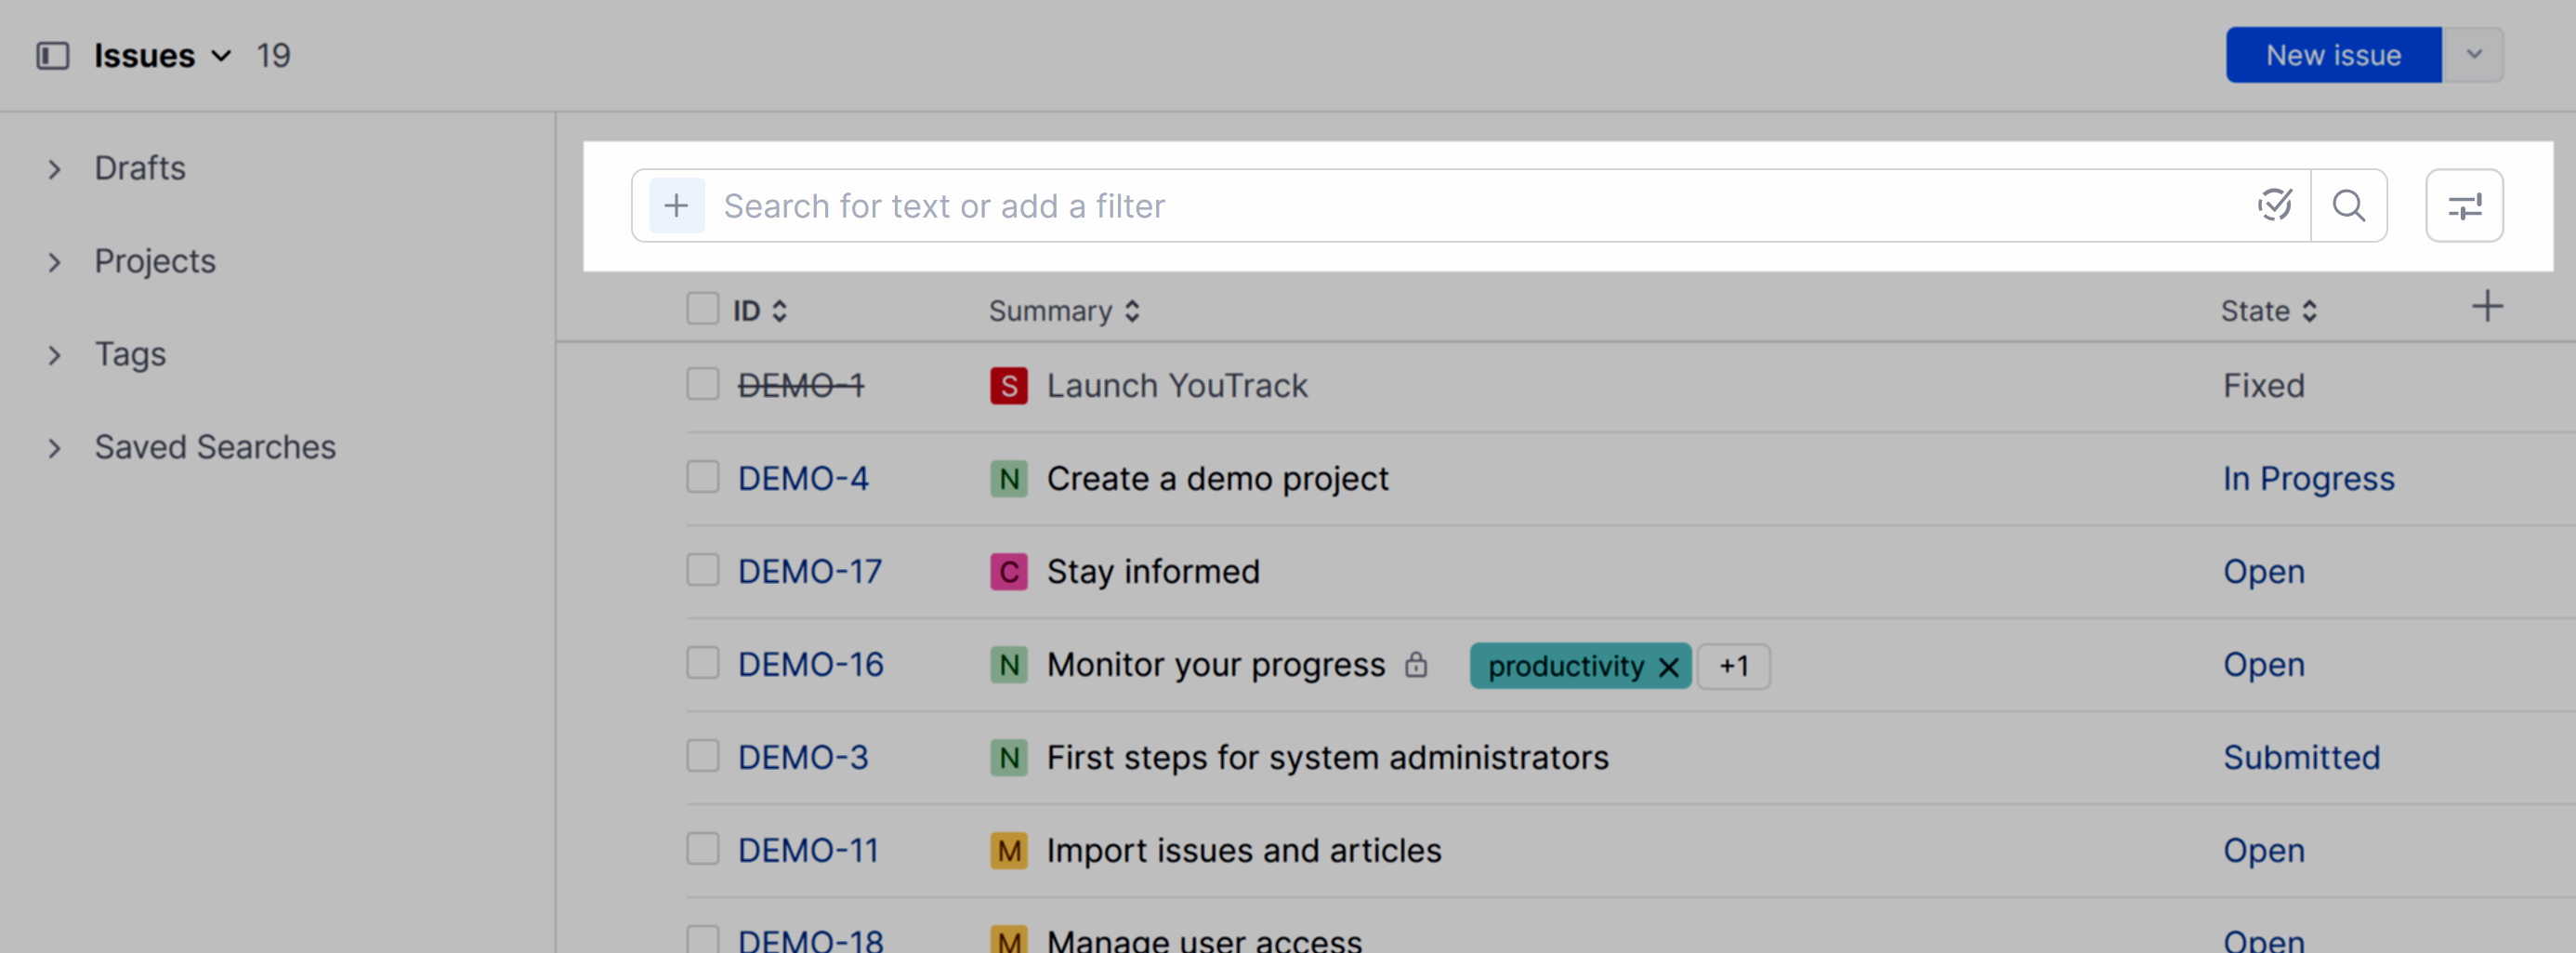Screen dimensions: 2576x953
Task: Remove the productivity tag via its X
Action: point(1667,666)
